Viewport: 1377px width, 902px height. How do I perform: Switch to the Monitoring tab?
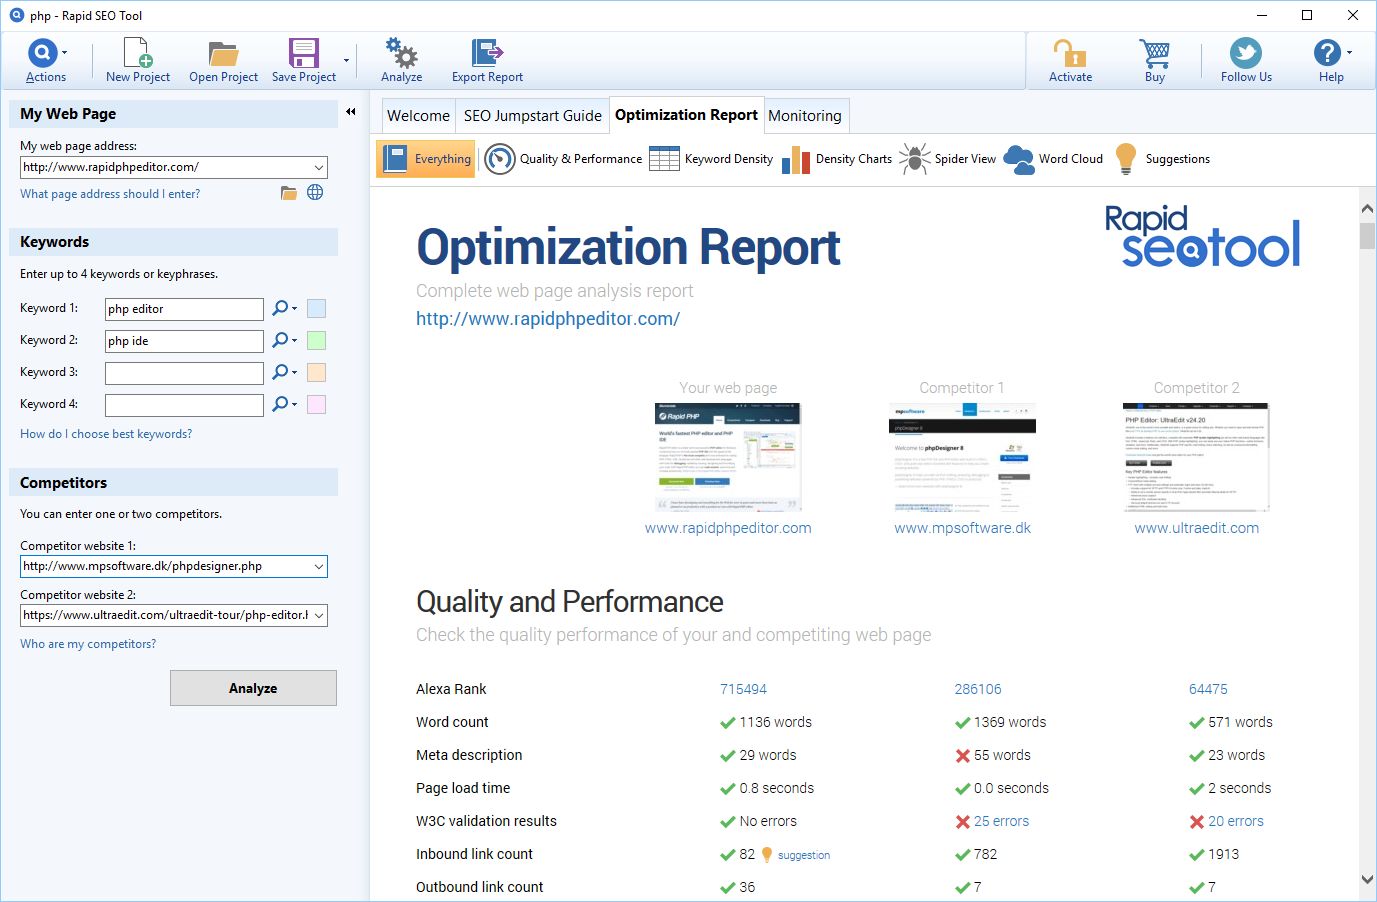(805, 116)
